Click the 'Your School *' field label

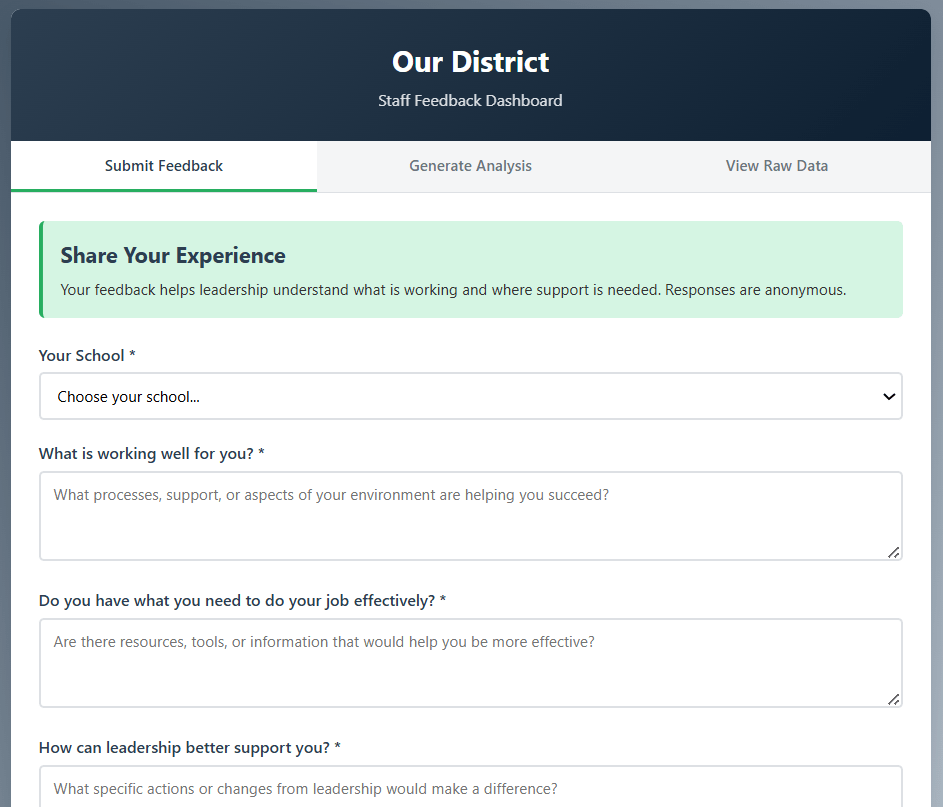(x=87, y=356)
